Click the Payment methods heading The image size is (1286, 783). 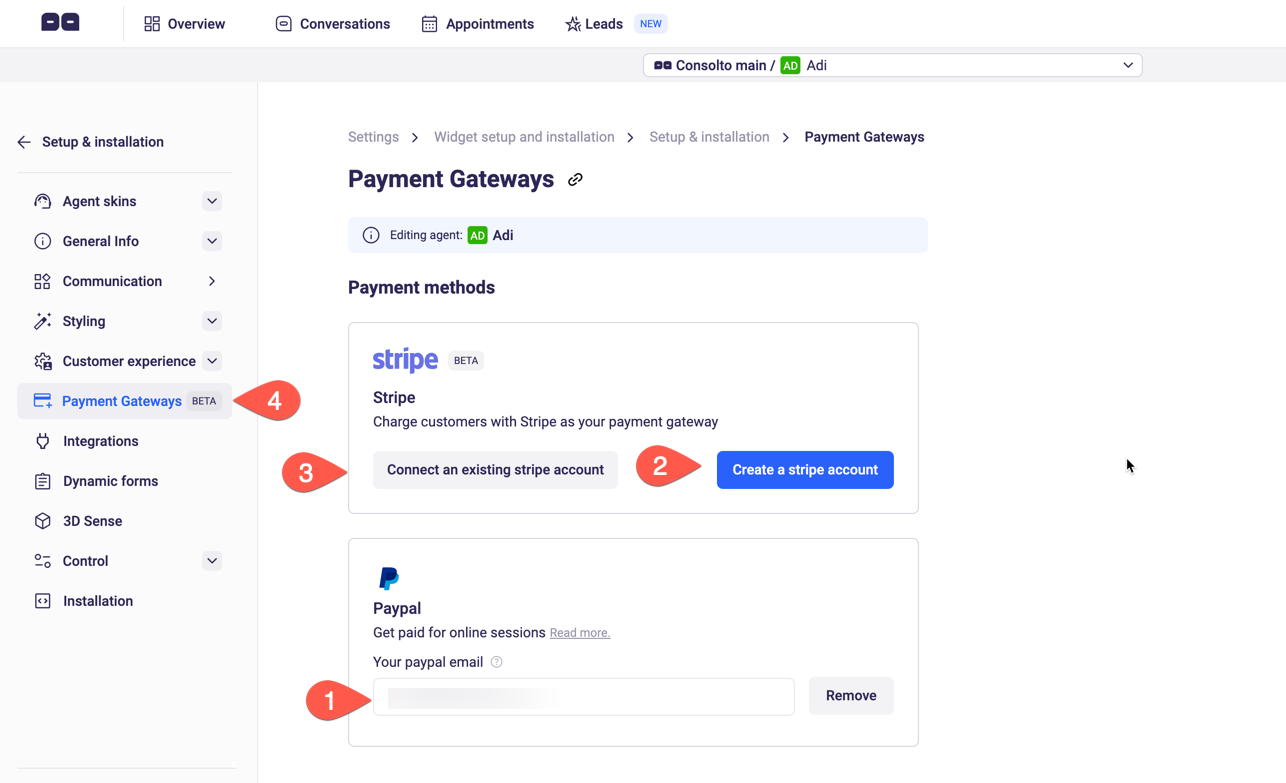pyautogui.click(x=421, y=288)
